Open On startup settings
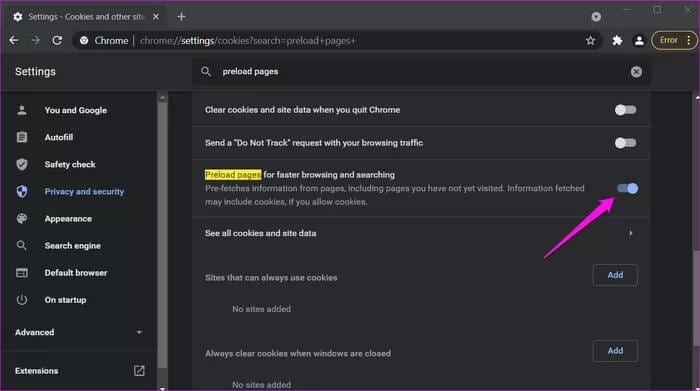 [65, 300]
